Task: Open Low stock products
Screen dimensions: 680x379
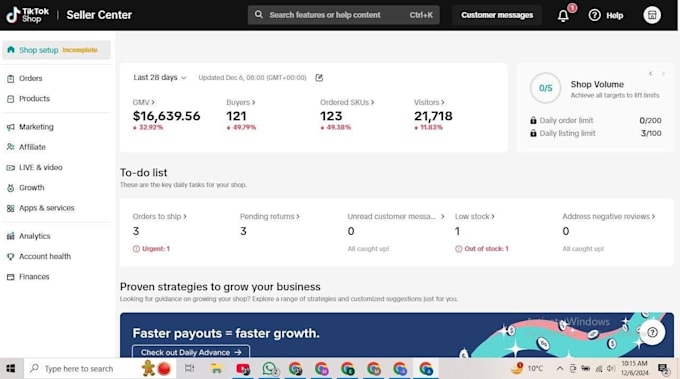Action: pos(474,216)
